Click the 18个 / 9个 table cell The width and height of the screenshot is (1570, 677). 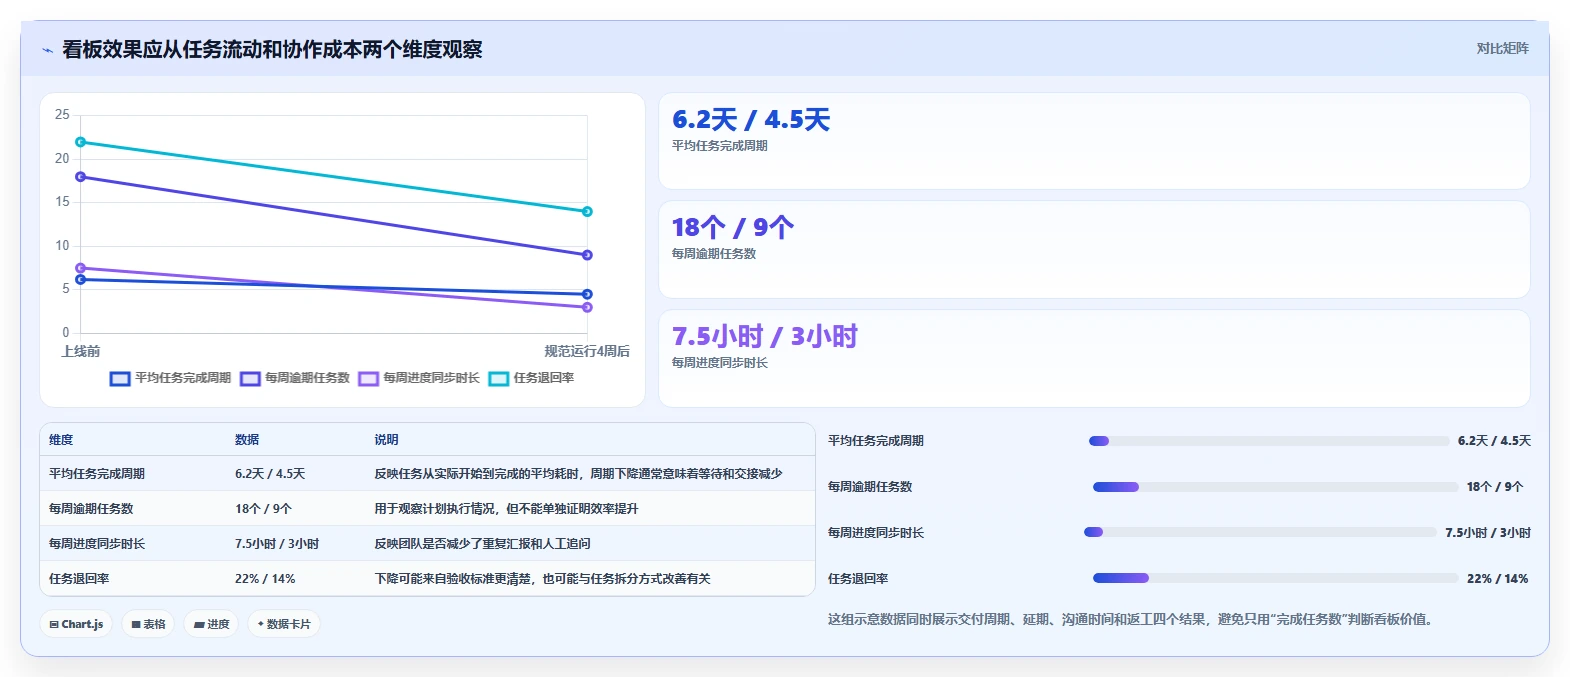point(263,509)
